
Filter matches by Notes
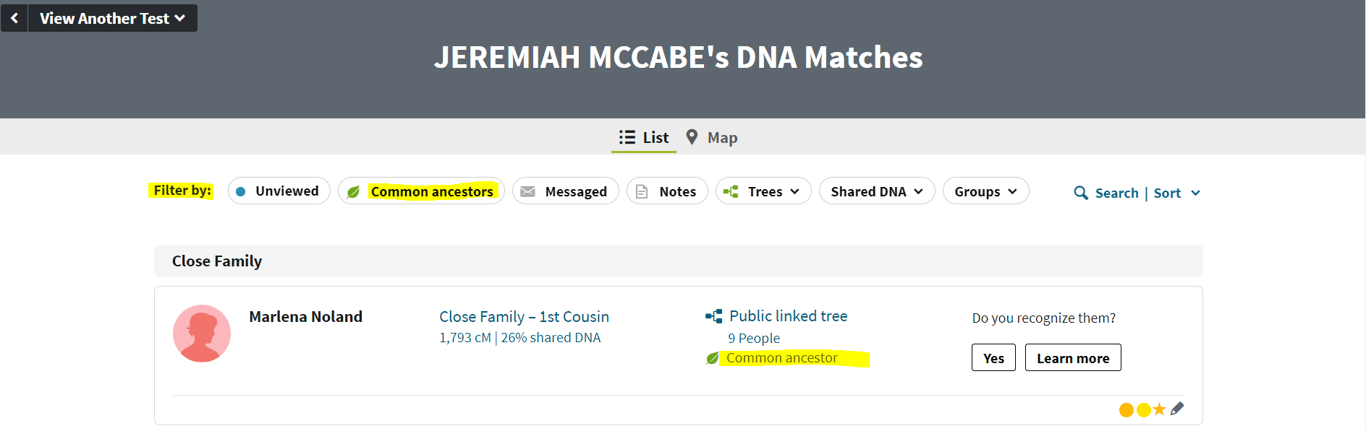667,191
